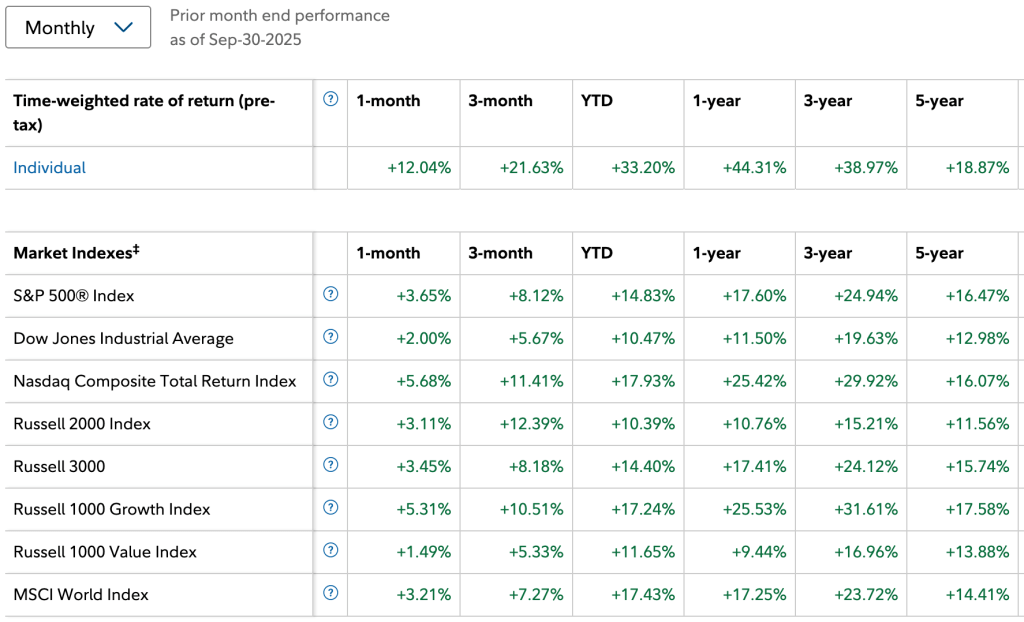
Task: Click Individual's 1-month return of +12.04%
Action: pyautogui.click(x=419, y=168)
